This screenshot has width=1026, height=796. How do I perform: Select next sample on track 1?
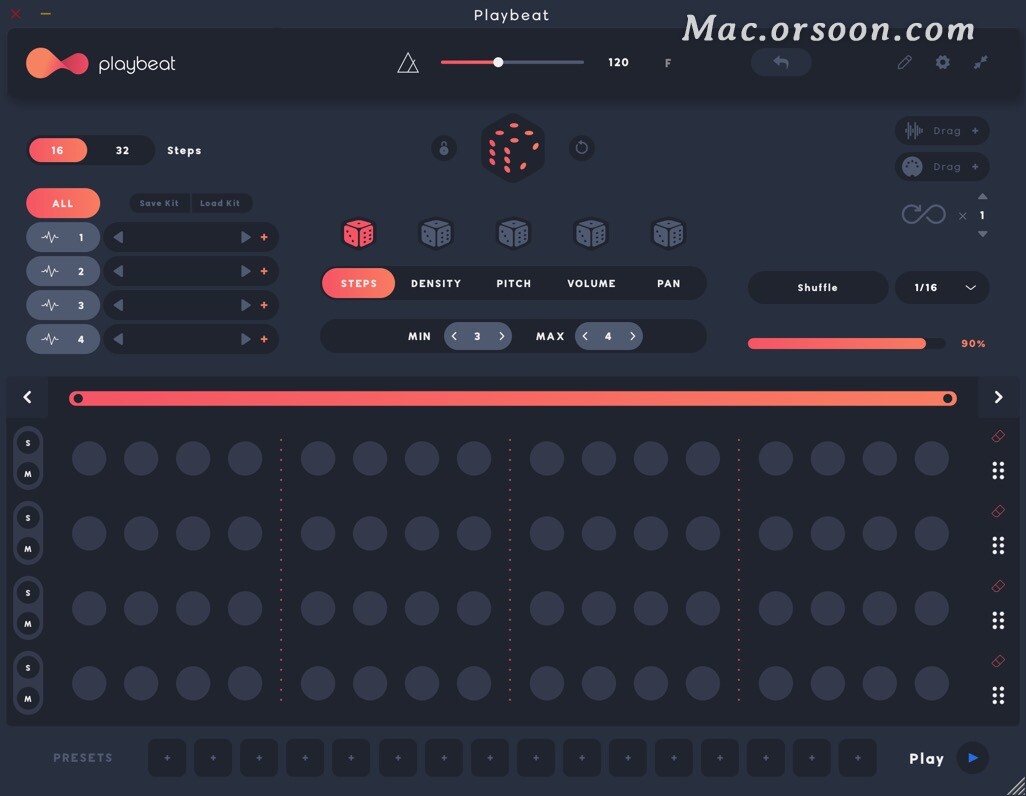coord(246,237)
